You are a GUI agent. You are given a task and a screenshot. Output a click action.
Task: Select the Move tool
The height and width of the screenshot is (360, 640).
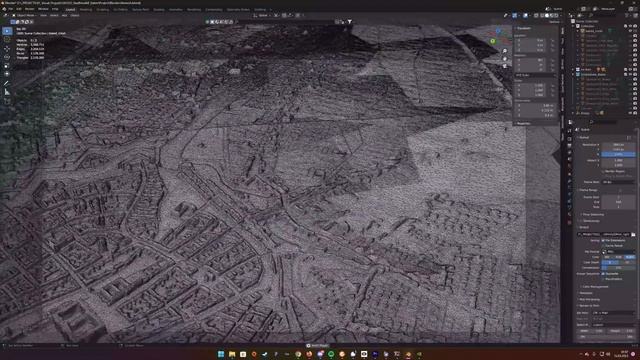pyautogui.click(x=7, y=49)
